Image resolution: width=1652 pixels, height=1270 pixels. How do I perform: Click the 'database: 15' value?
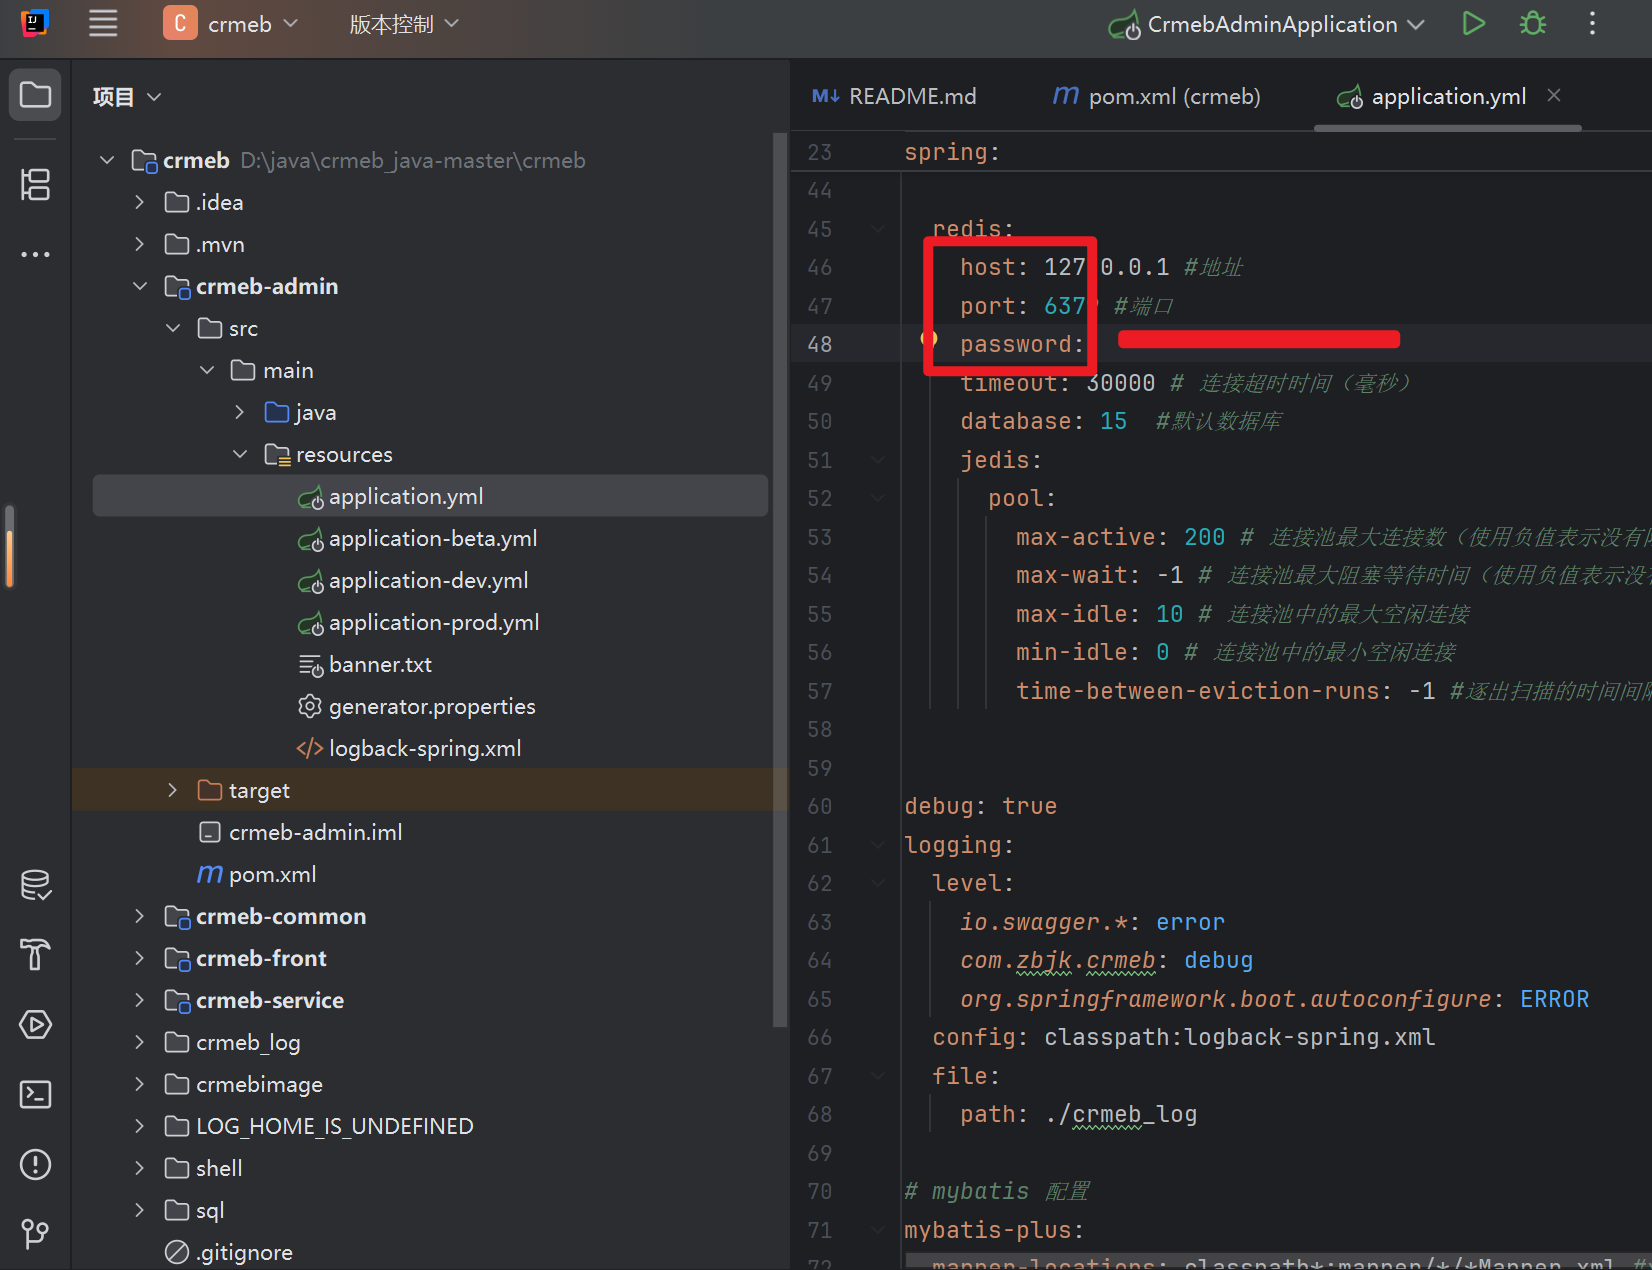pyautogui.click(x=1113, y=421)
